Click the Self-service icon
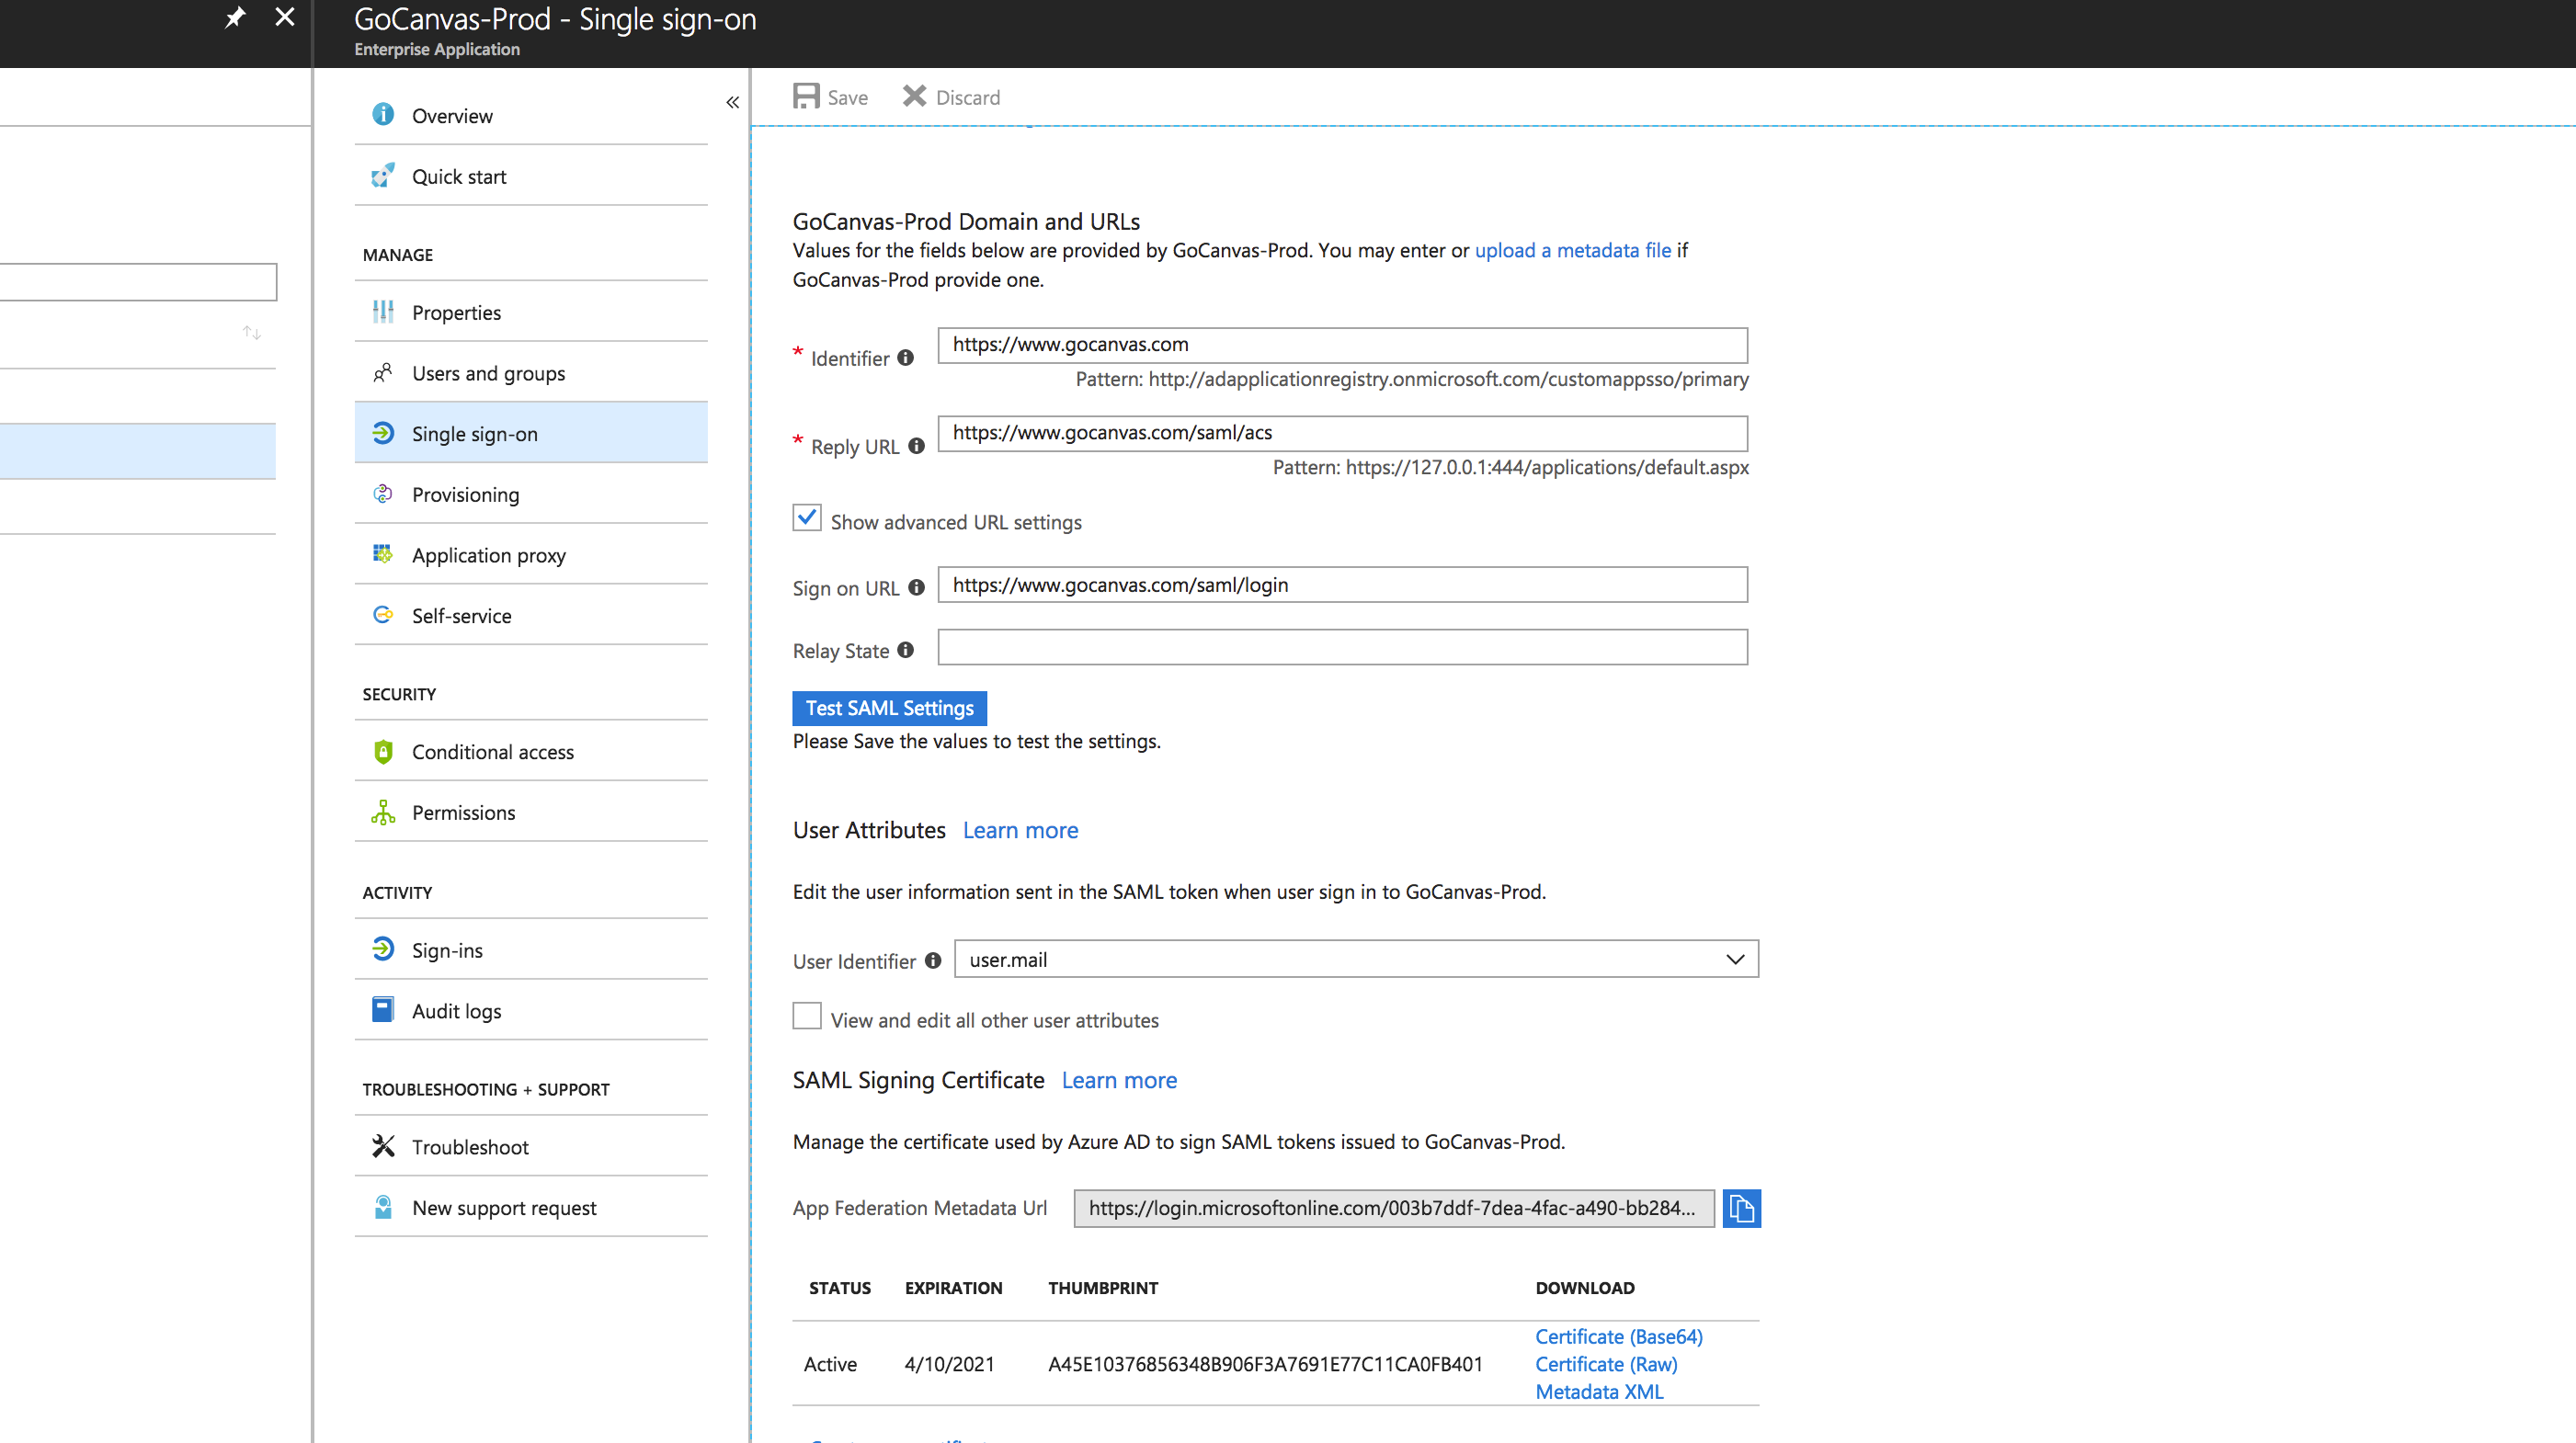The width and height of the screenshot is (2576, 1443). [383, 615]
